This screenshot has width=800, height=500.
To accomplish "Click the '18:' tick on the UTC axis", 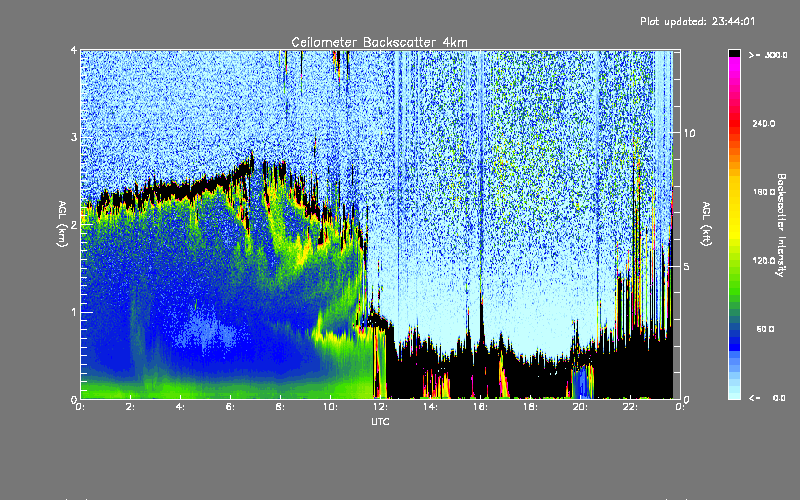I will click(530, 407).
